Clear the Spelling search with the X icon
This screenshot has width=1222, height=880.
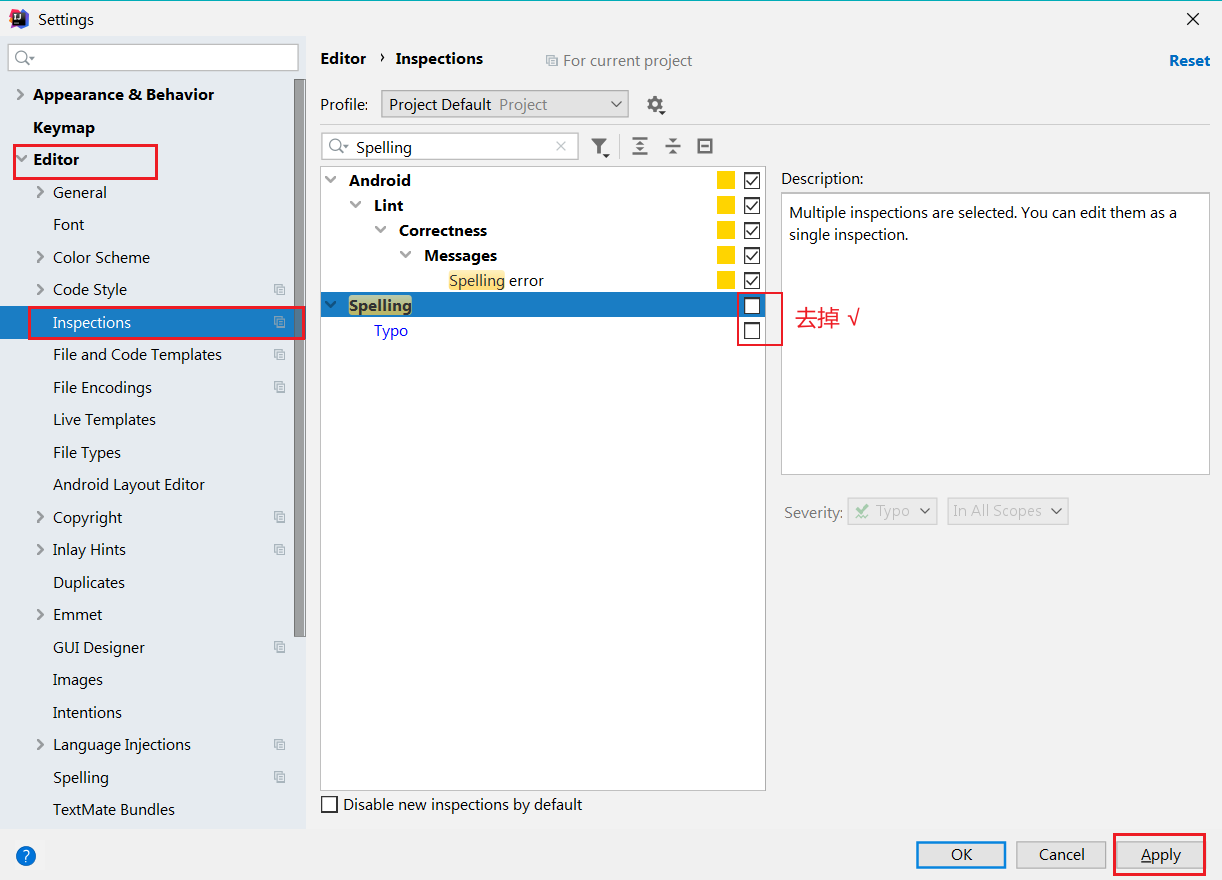pos(560,146)
